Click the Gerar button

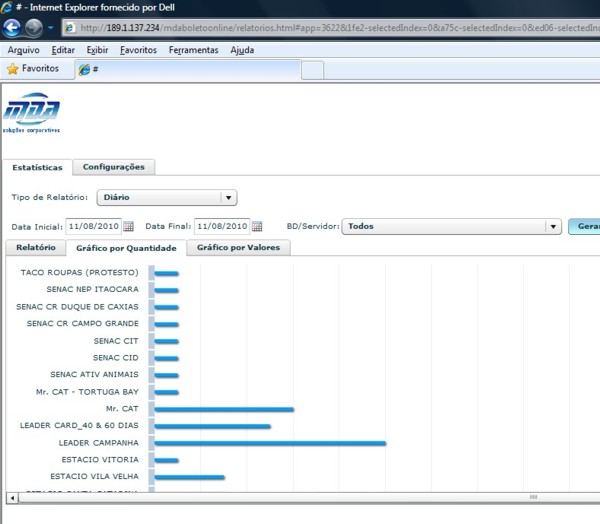tap(584, 227)
